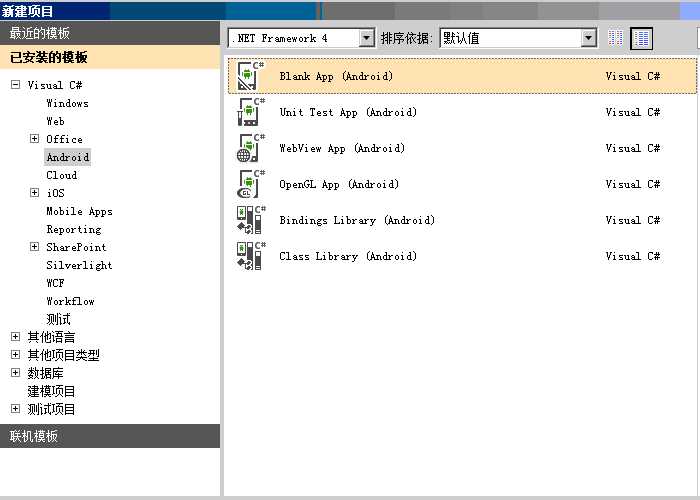Expand the 测试项目 node

click(16, 408)
